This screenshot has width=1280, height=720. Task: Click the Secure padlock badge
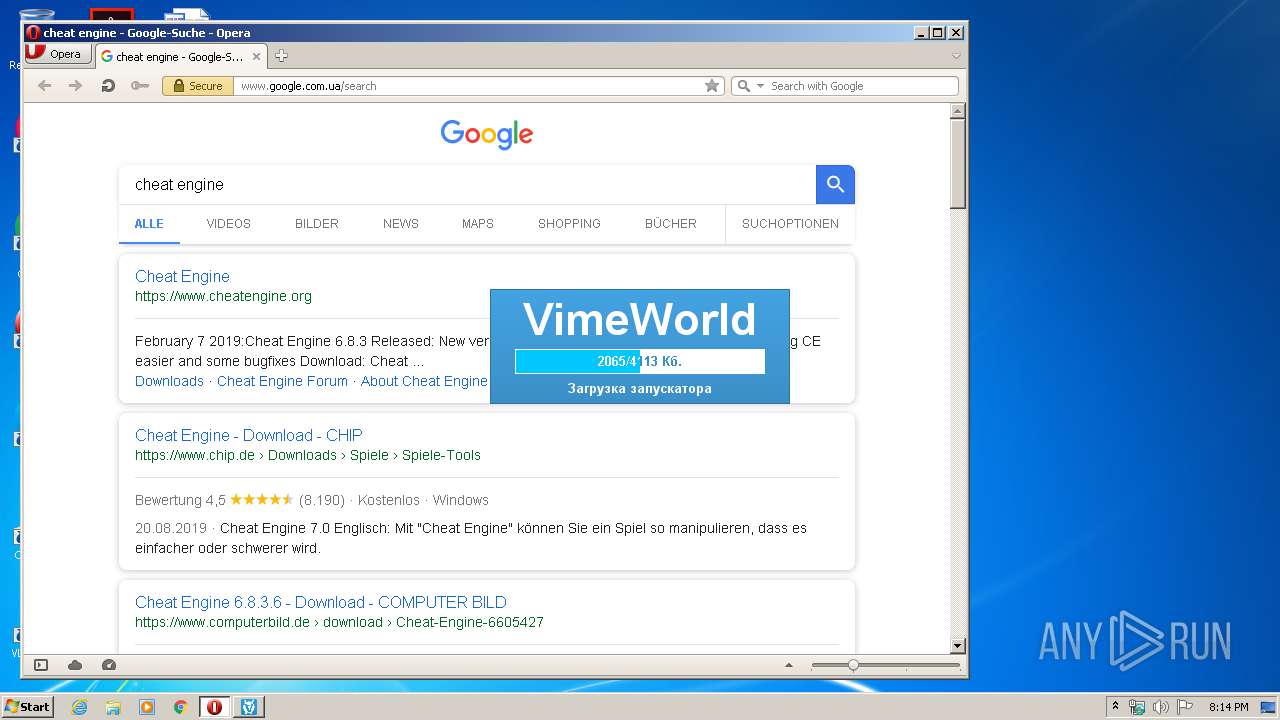tap(198, 86)
